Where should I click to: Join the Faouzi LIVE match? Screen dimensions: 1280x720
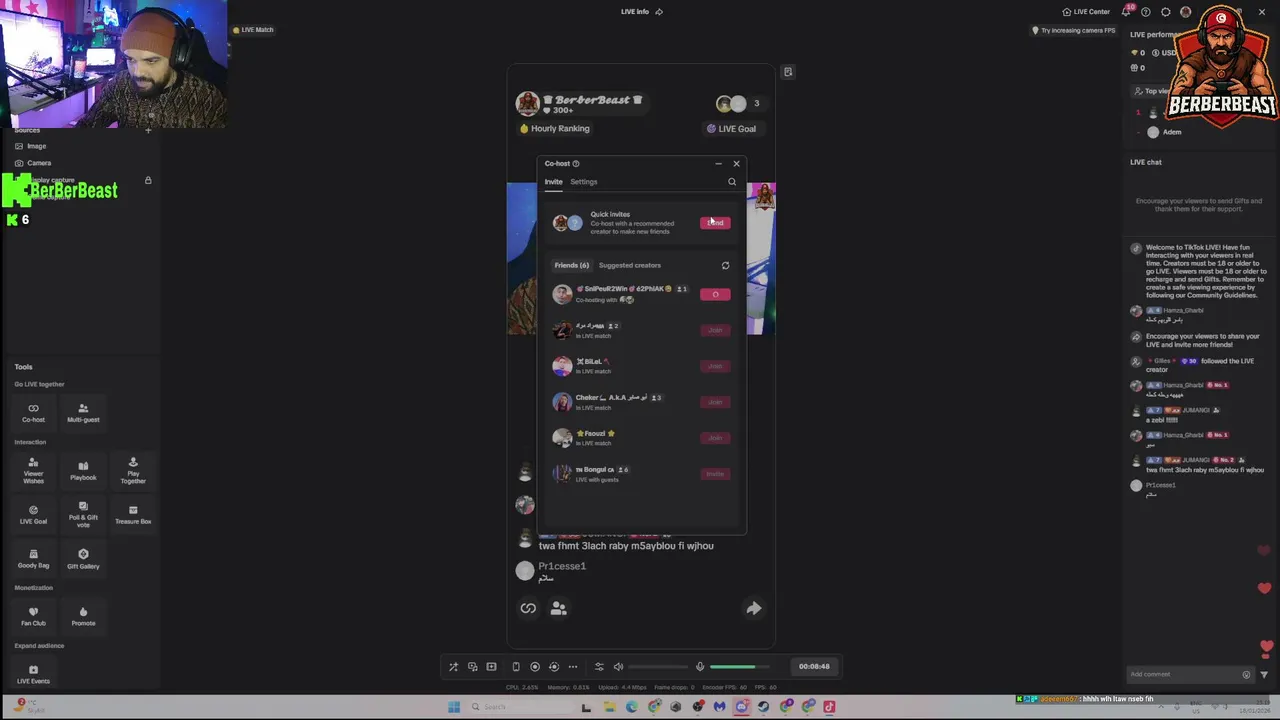click(x=715, y=438)
